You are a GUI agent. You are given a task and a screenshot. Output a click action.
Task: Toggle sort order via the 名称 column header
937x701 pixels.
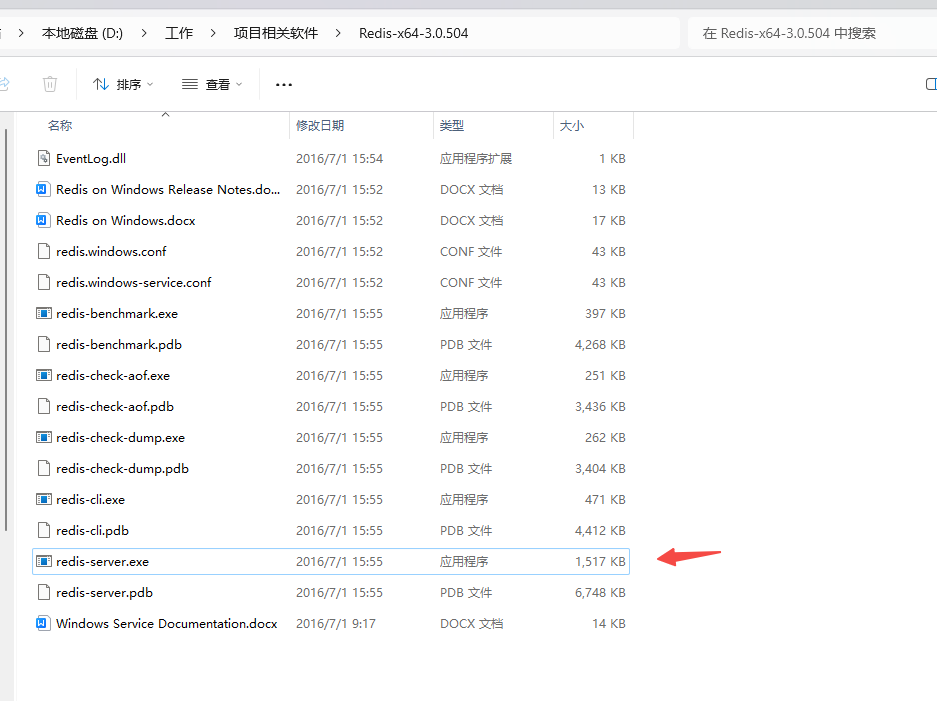tap(60, 125)
